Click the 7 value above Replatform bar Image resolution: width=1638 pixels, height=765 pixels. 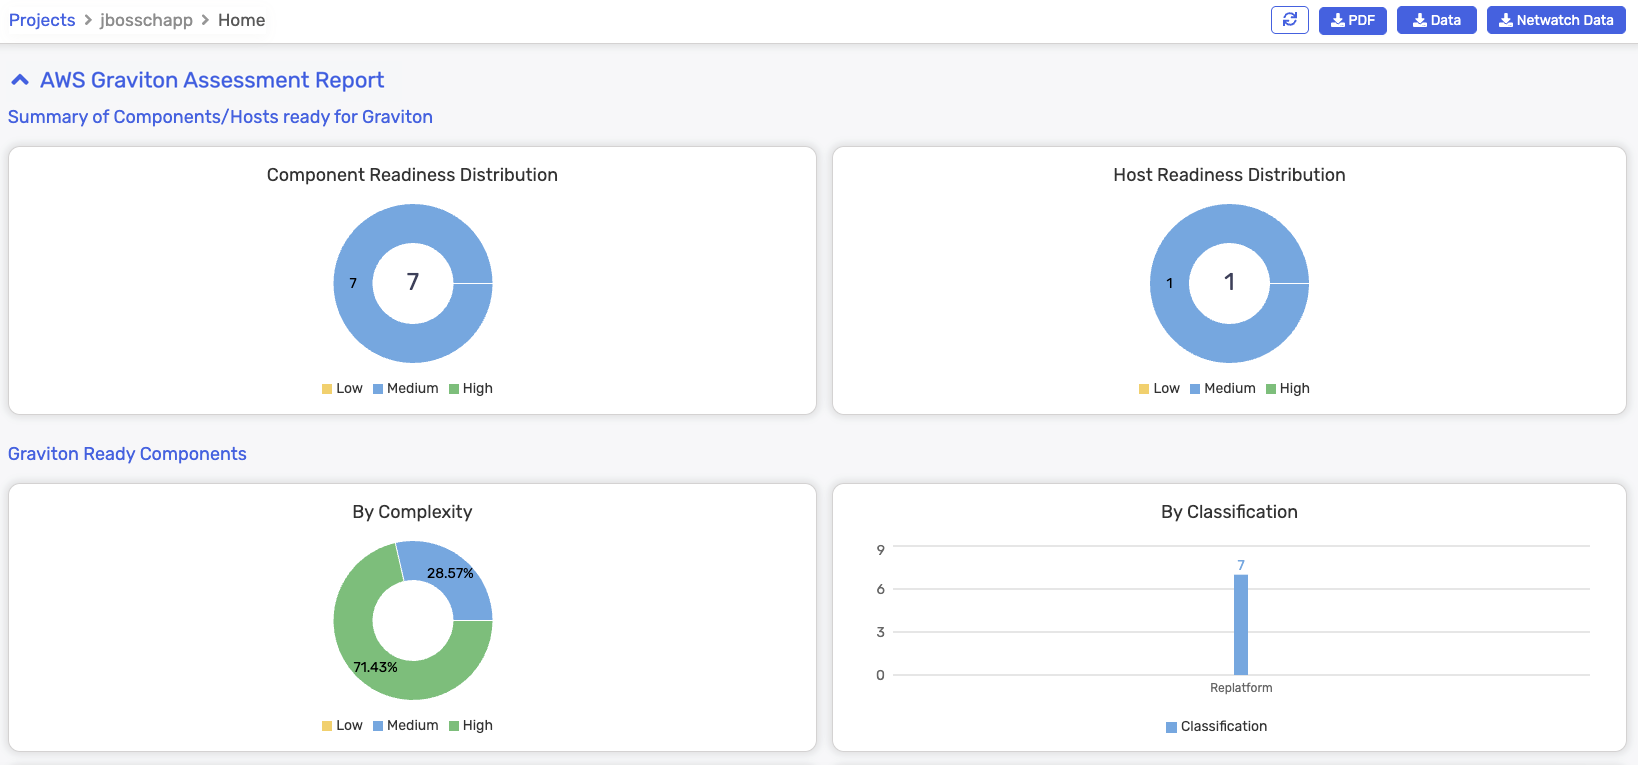click(1241, 565)
